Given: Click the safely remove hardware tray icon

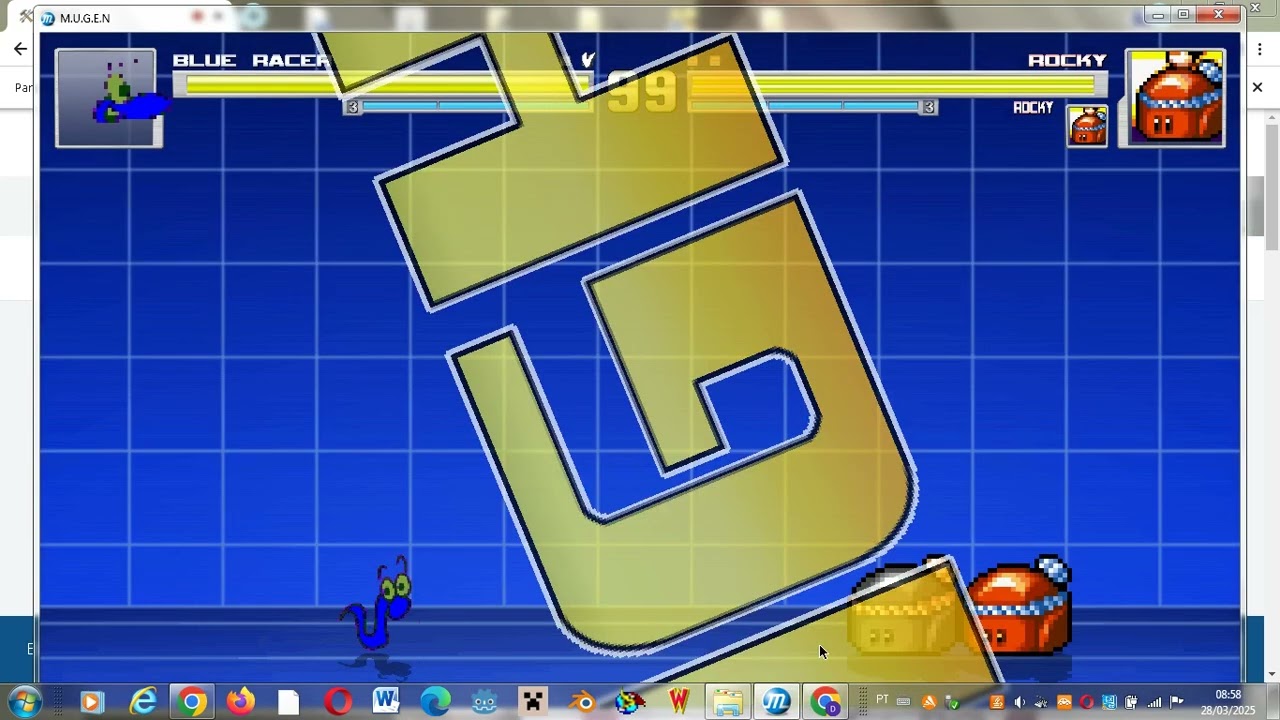Looking at the screenshot, I should [953, 702].
